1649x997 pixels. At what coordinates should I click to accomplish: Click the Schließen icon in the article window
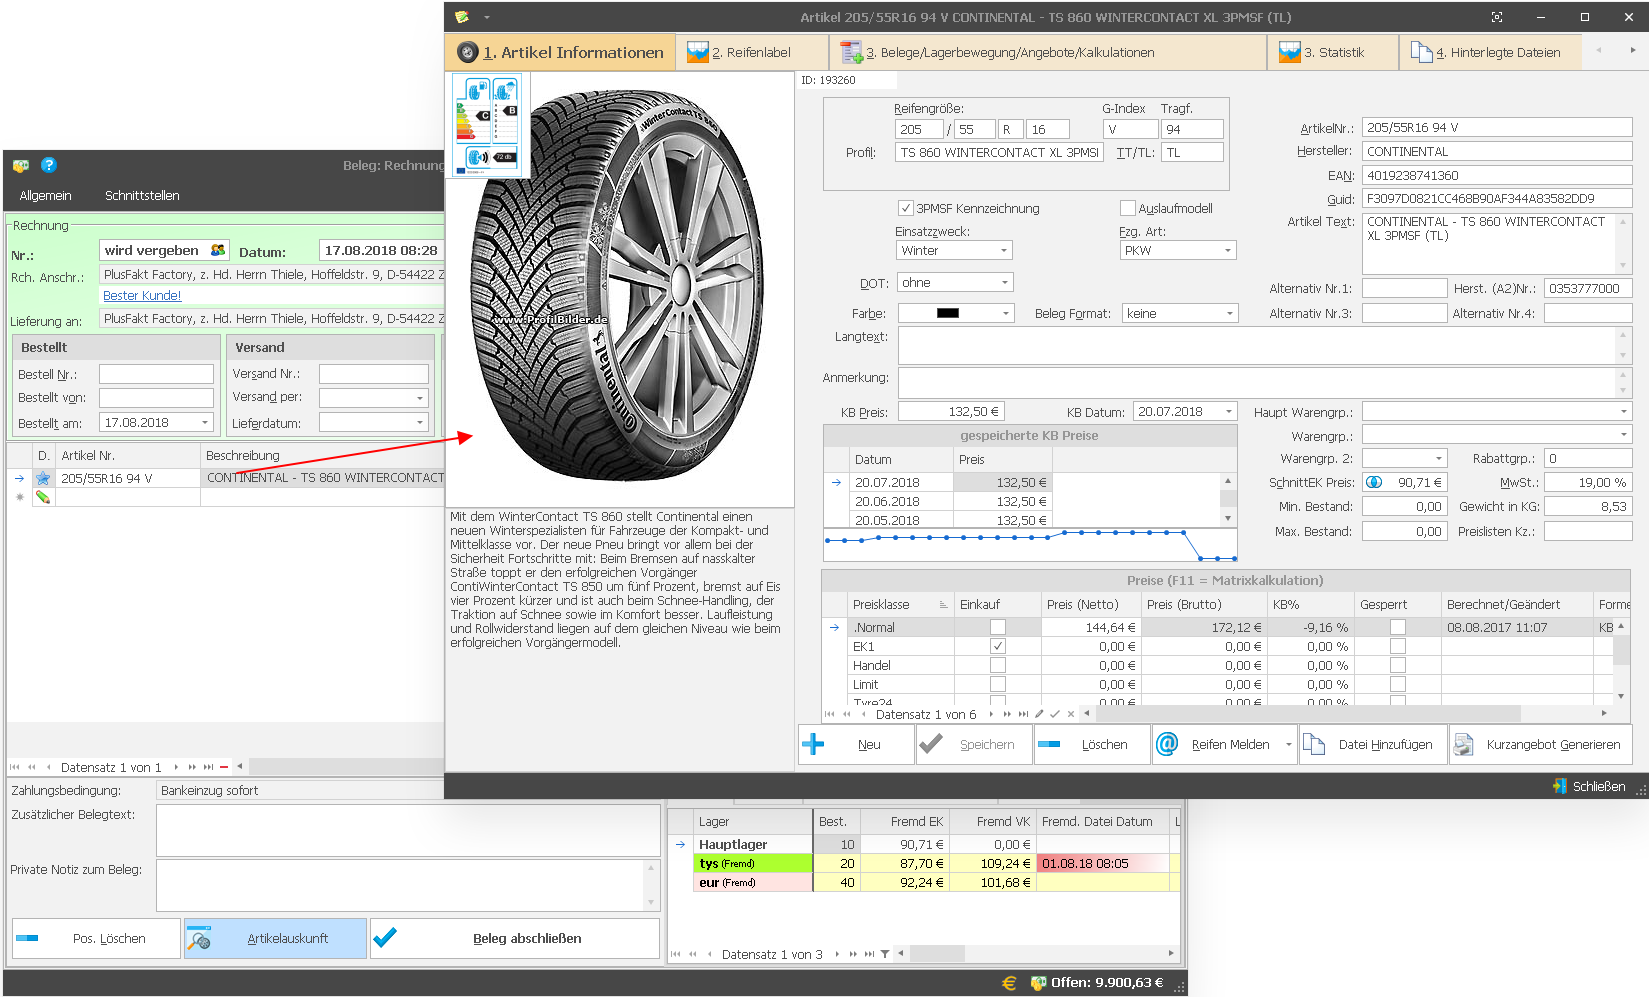coord(1560,786)
